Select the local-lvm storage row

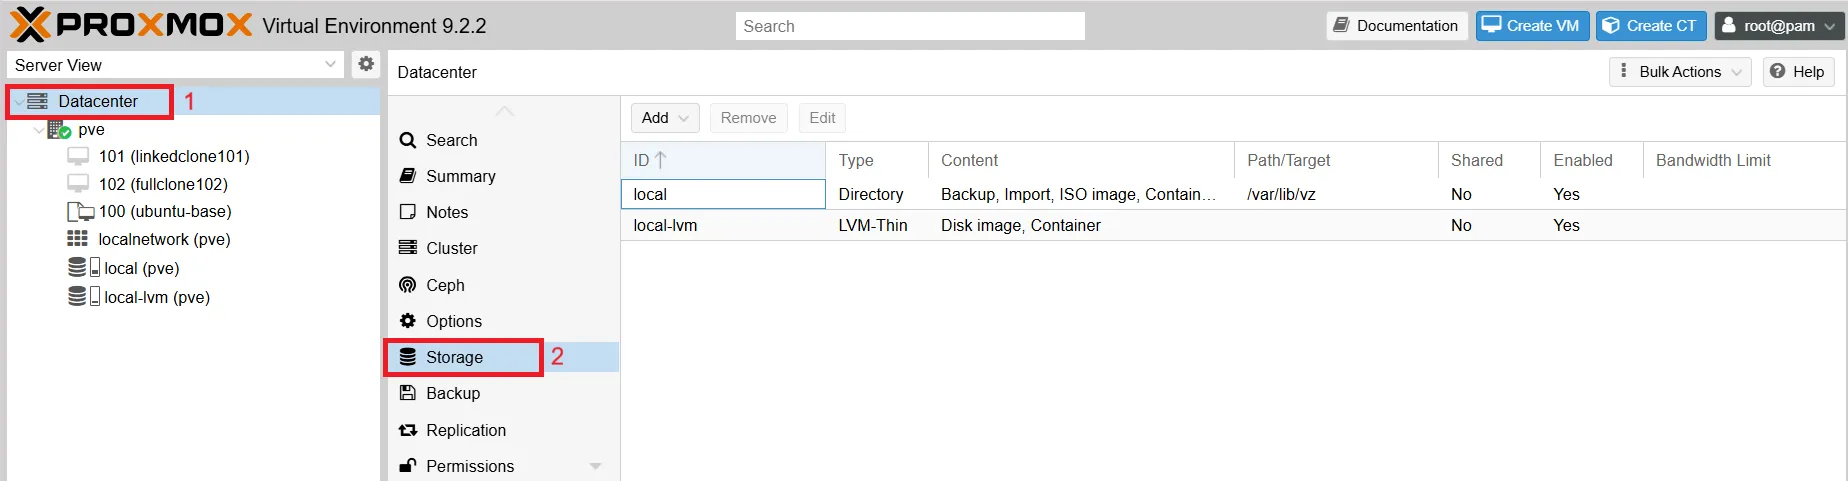coord(1234,225)
